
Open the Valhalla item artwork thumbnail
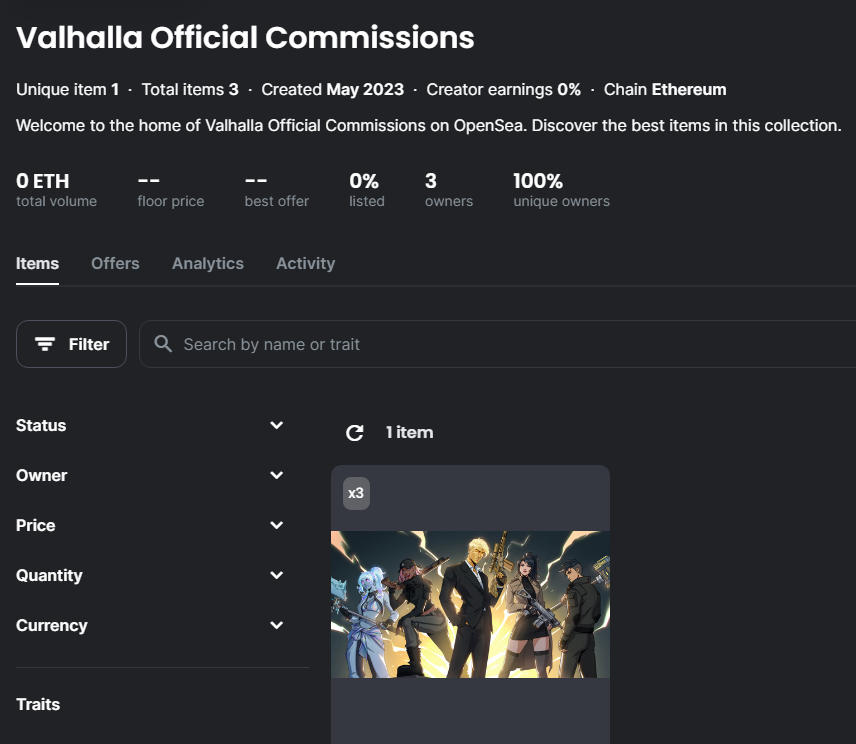470,604
